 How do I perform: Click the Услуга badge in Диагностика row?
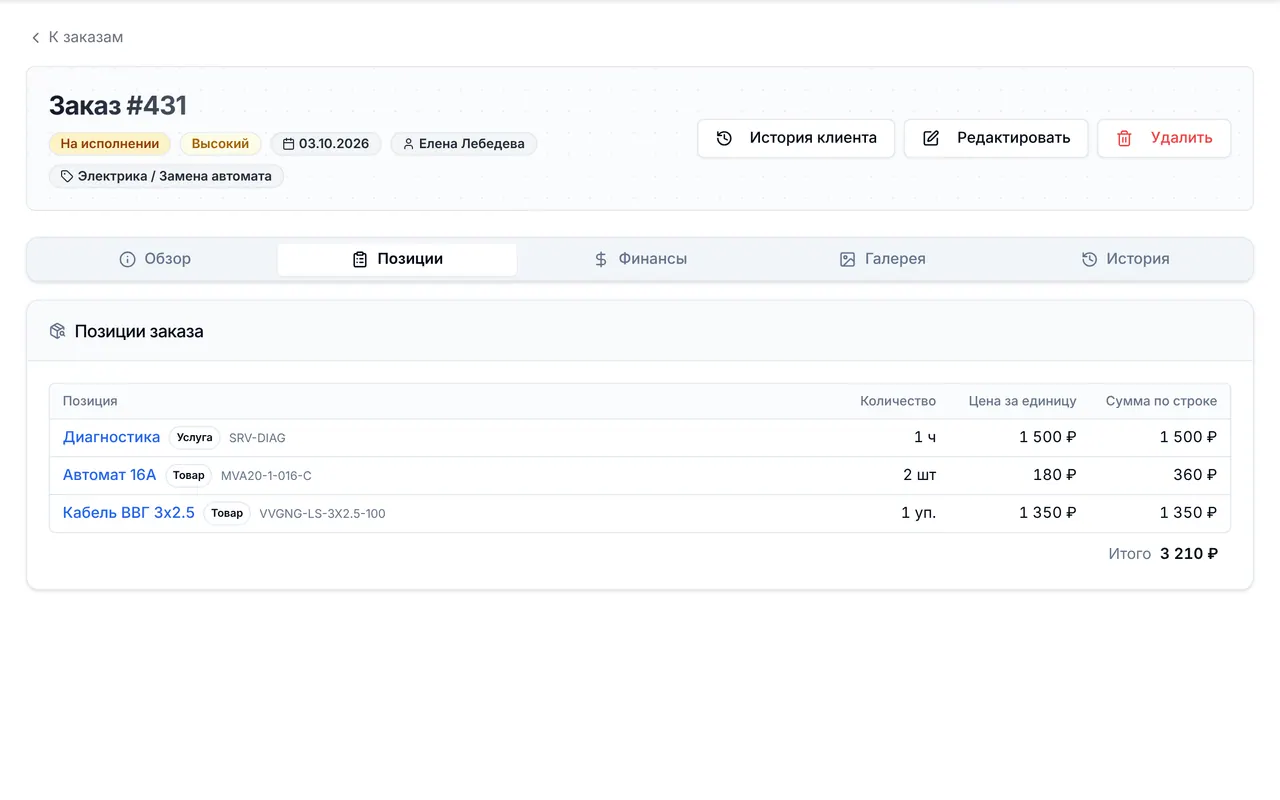195,438
